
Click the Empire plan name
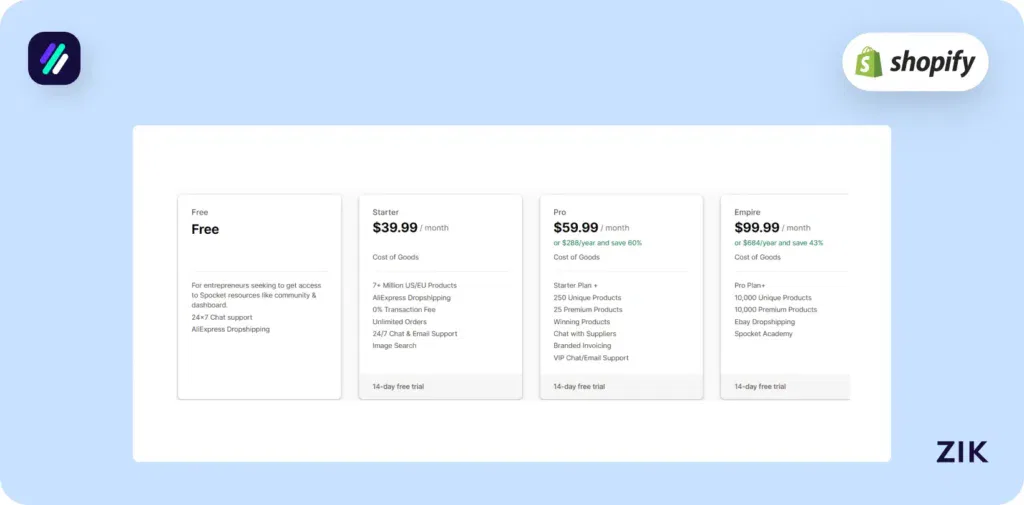click(747, 212)
